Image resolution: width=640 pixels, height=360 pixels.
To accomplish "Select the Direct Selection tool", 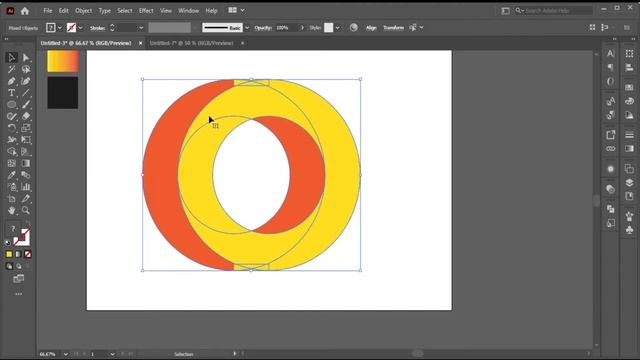I will click(26, 58).
